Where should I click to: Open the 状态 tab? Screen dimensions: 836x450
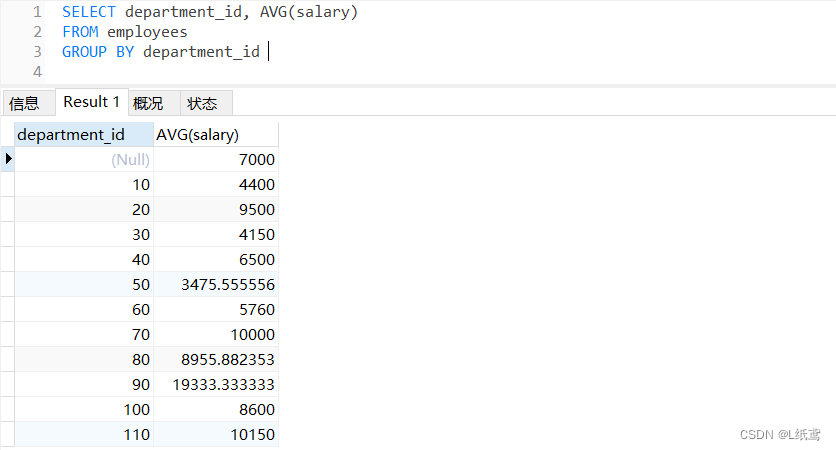(206, 103)
